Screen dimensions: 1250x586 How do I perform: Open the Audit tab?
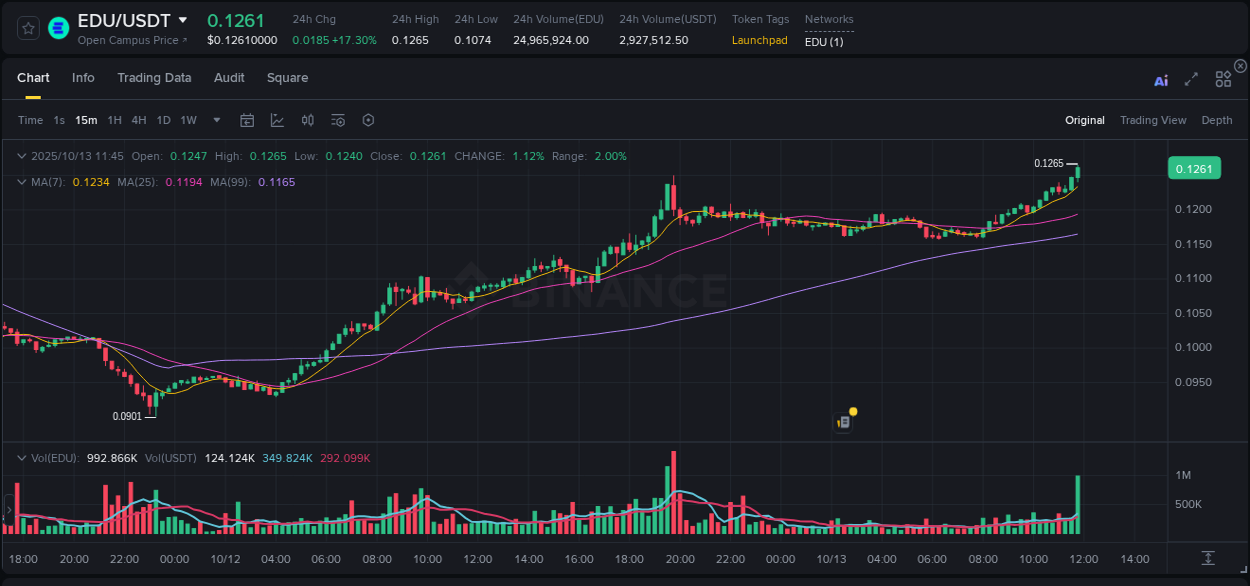click(229, 78)
